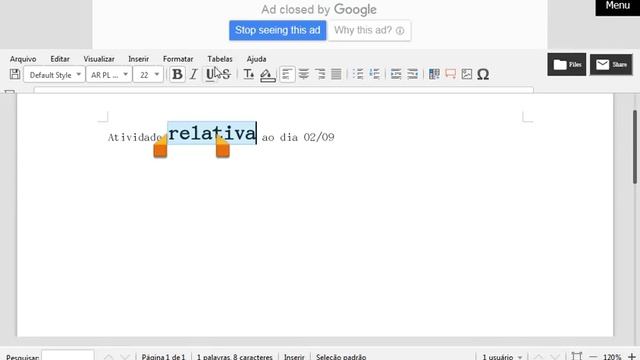Toggle Bold formatting
This screenshot has height=360, width=640.
tap(177, 74)
